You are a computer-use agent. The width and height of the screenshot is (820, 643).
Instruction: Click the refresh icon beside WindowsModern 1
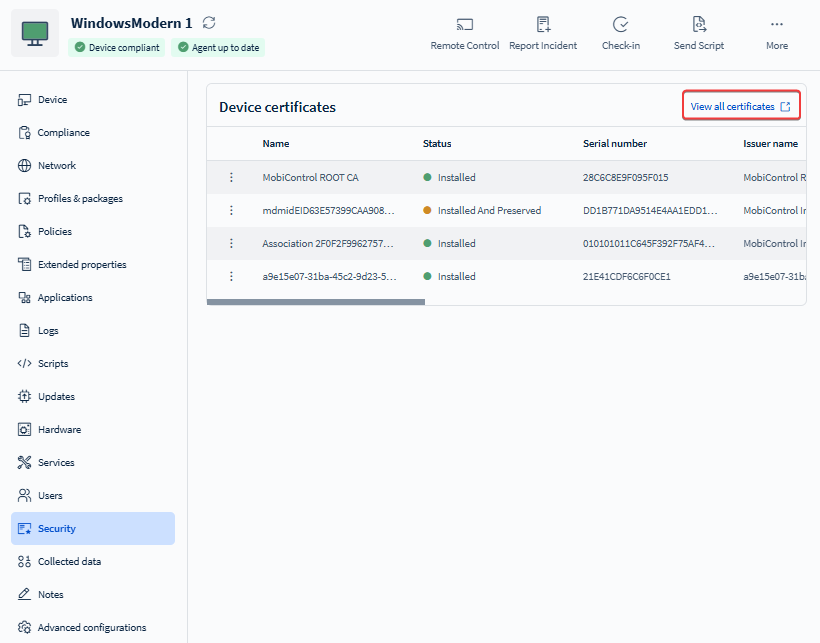pyautogui.click(x=209, y=22)
